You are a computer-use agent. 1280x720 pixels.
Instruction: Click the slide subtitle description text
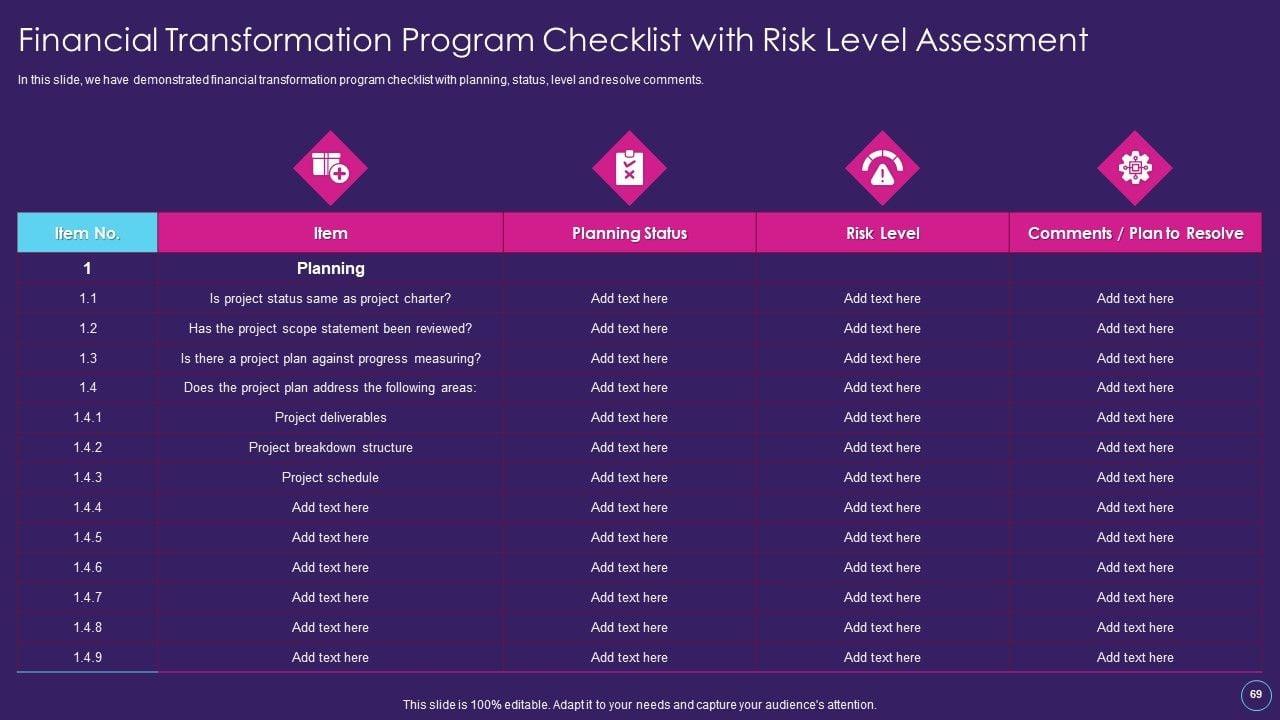point(361,80)
